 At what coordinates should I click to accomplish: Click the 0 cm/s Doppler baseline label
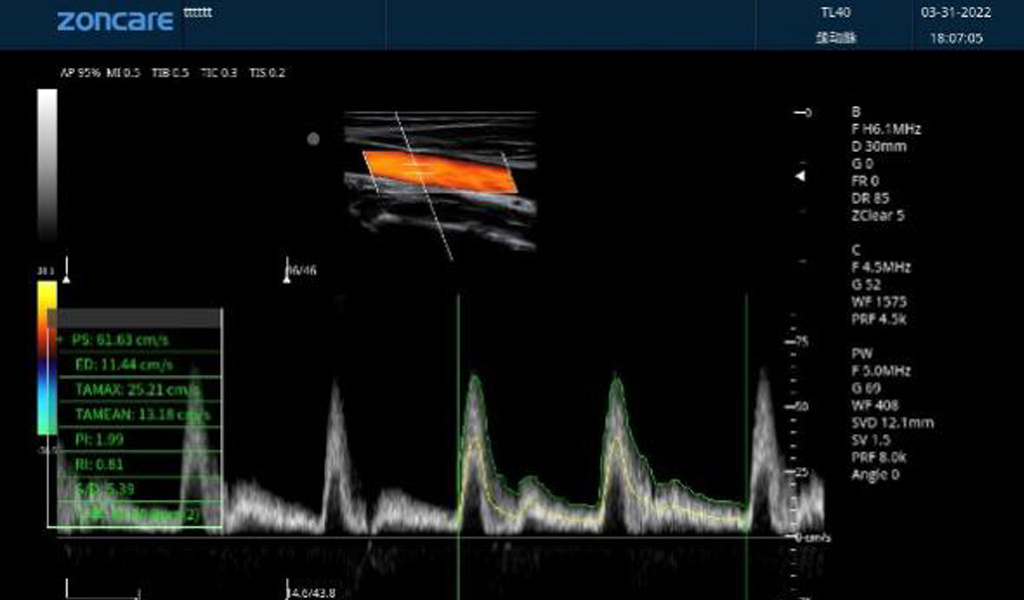click(815, 538)
